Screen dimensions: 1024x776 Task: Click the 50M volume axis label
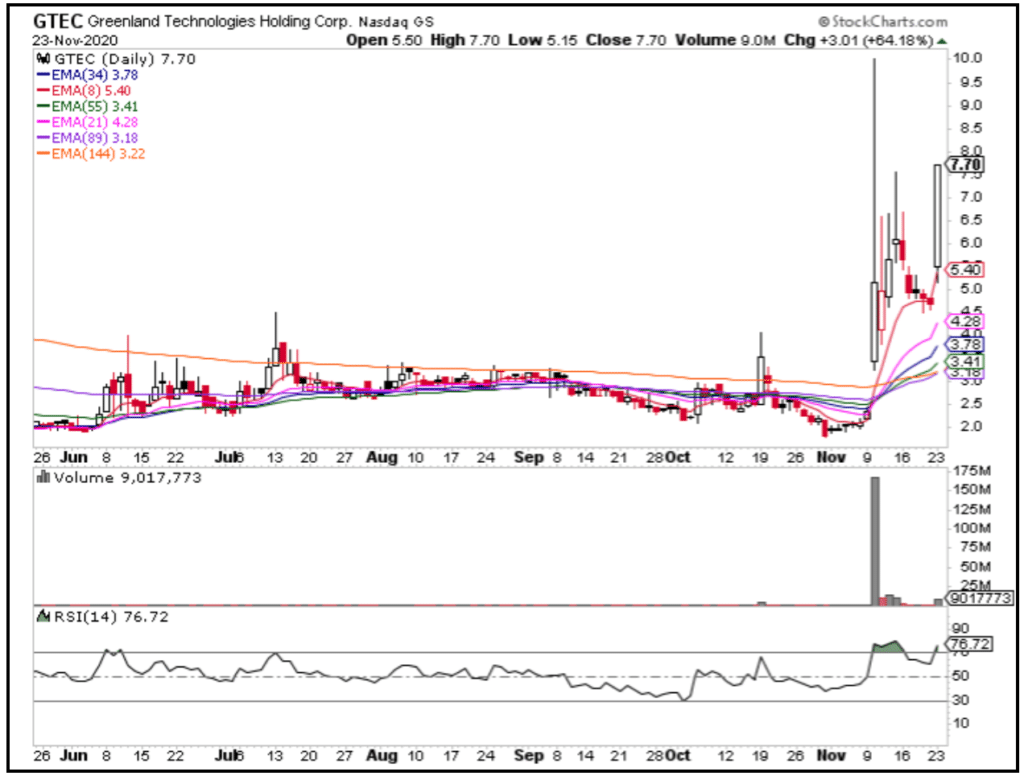click(975, 566)
